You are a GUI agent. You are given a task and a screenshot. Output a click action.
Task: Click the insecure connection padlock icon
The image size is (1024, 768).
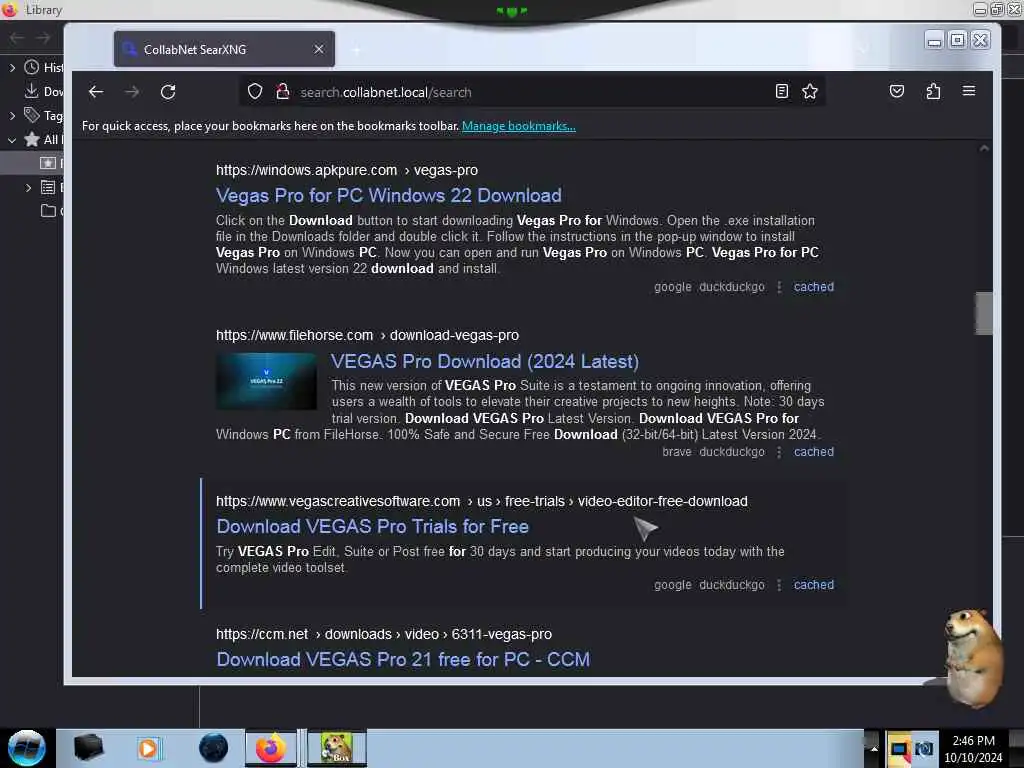[282, 91]
